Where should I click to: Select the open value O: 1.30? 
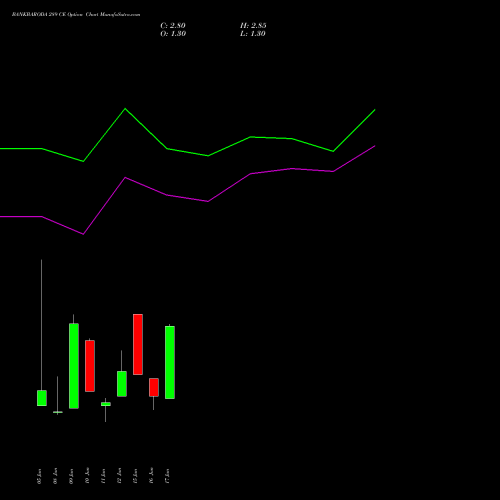click(x=173, y=34)
